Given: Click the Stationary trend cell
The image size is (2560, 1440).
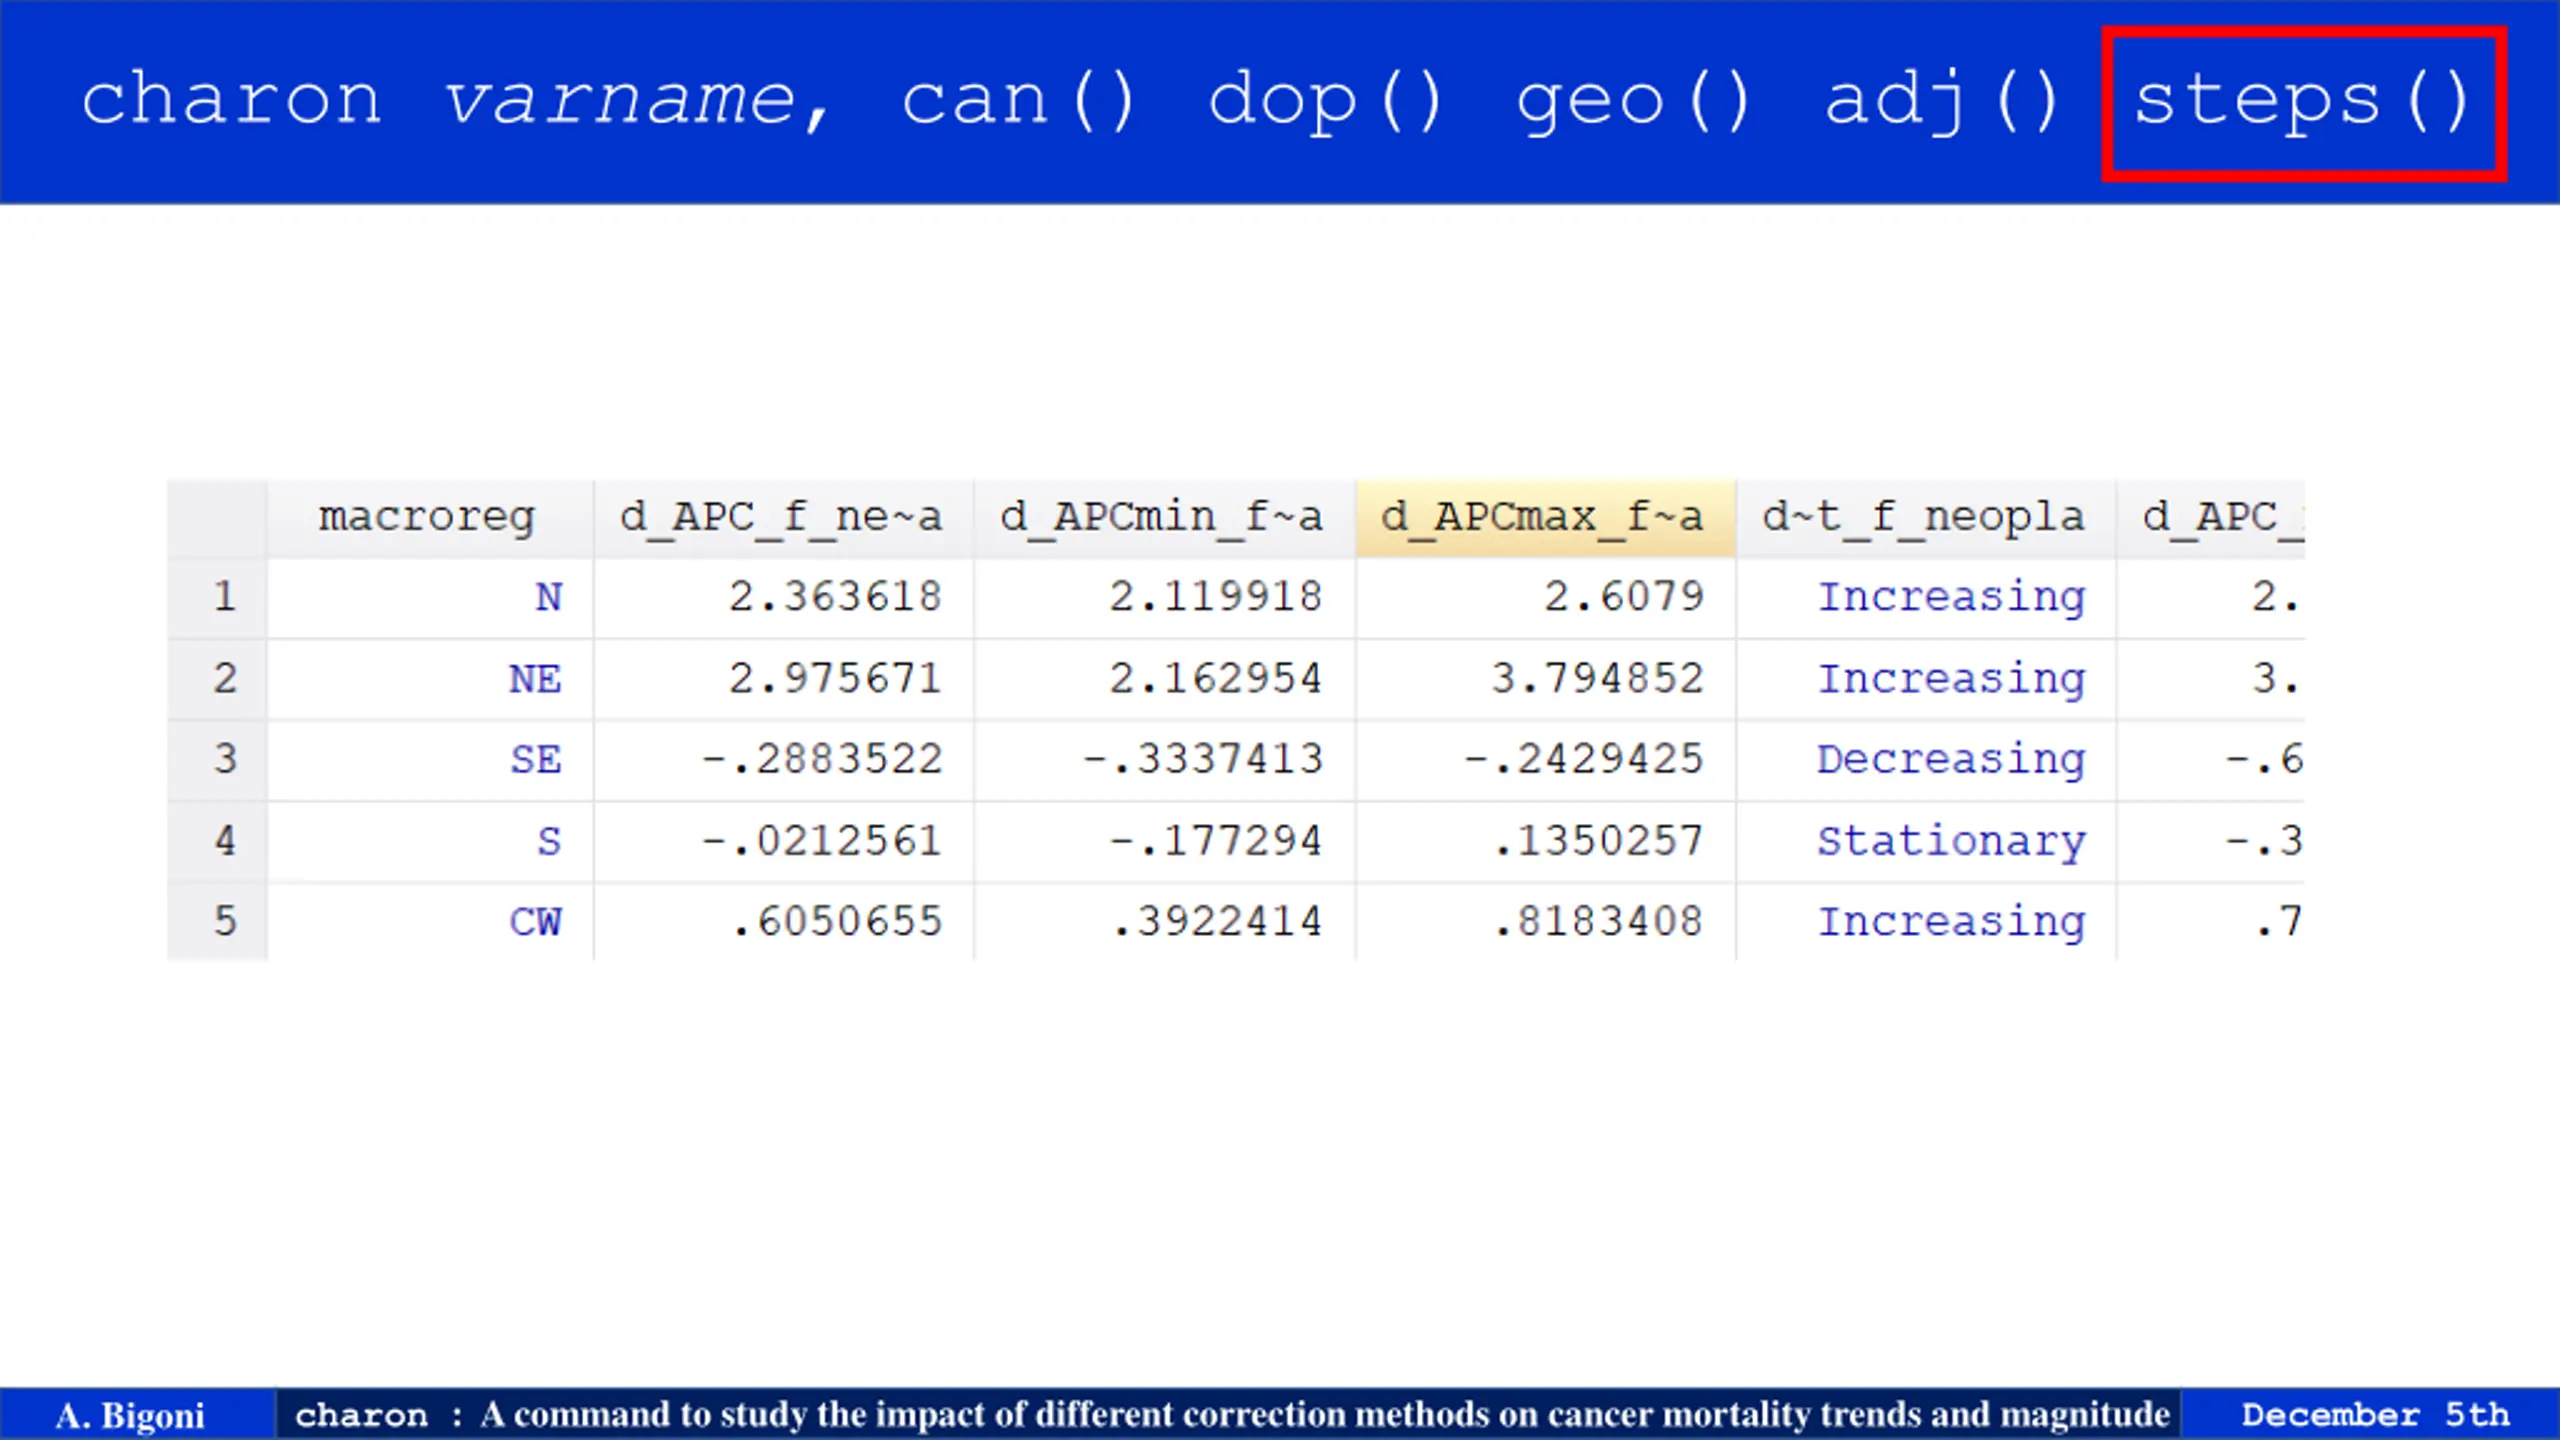Looking at the screenshot, I should click(1925, 841).
